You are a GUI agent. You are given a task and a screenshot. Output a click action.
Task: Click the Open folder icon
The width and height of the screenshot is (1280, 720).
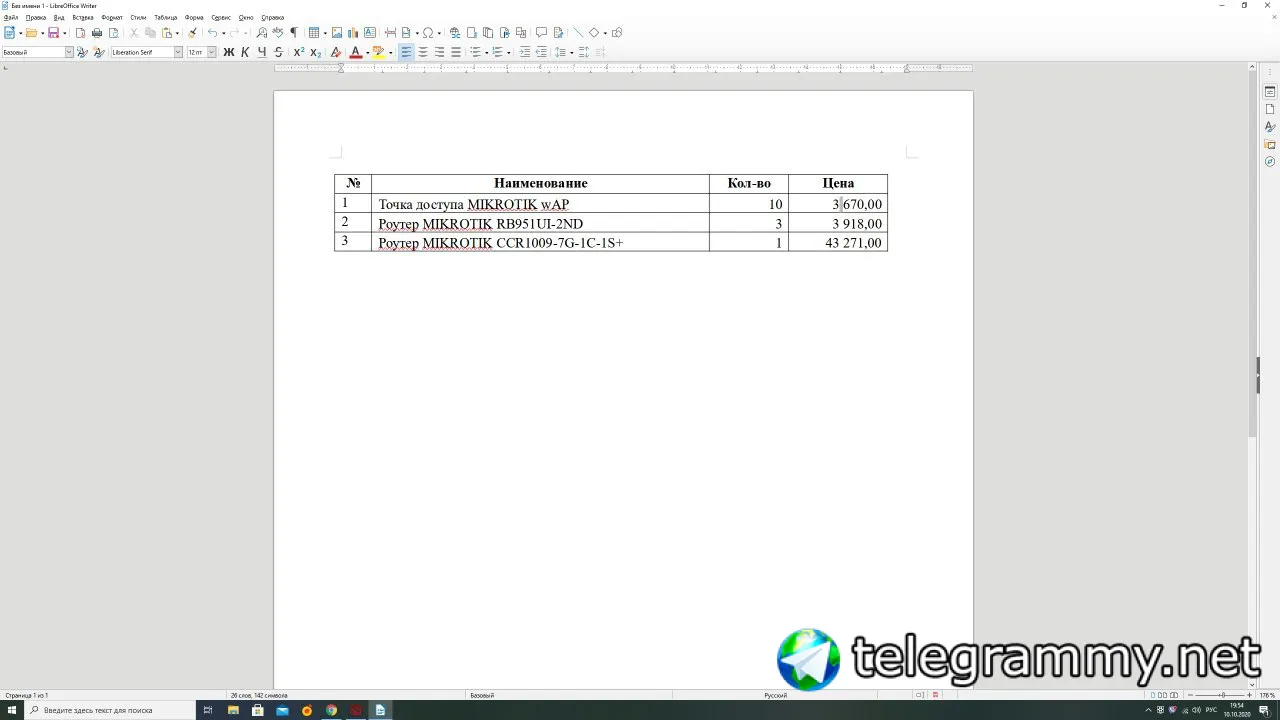[x=31, y=33]
